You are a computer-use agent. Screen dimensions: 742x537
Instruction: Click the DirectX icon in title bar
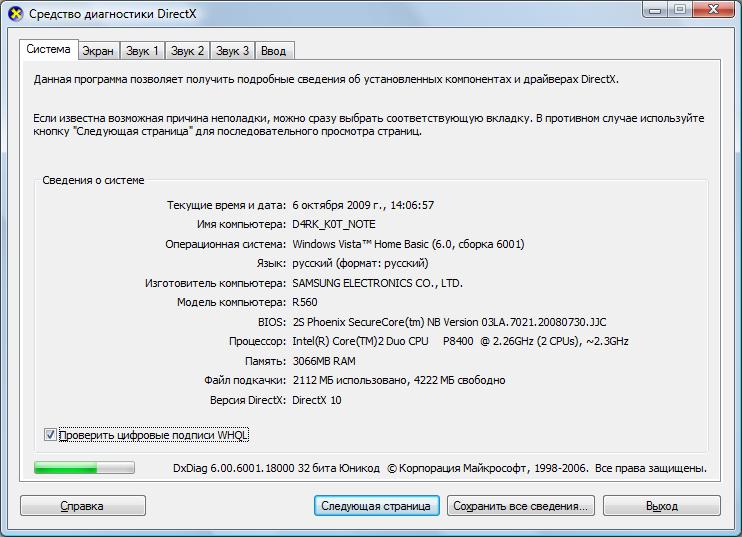tap(16, 14)
